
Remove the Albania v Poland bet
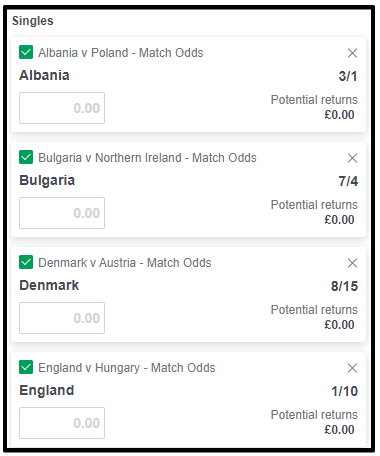(x=352, y=53)
